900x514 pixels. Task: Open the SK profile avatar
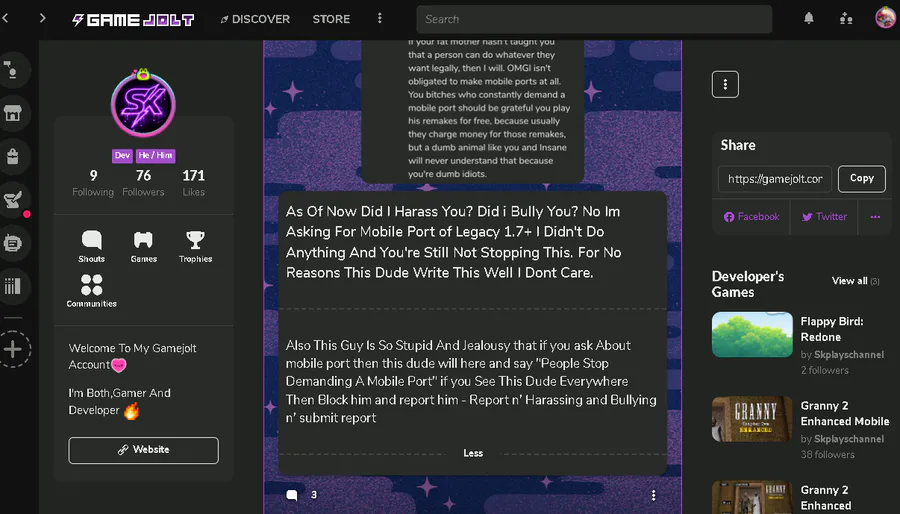click(x=143, y=104)
